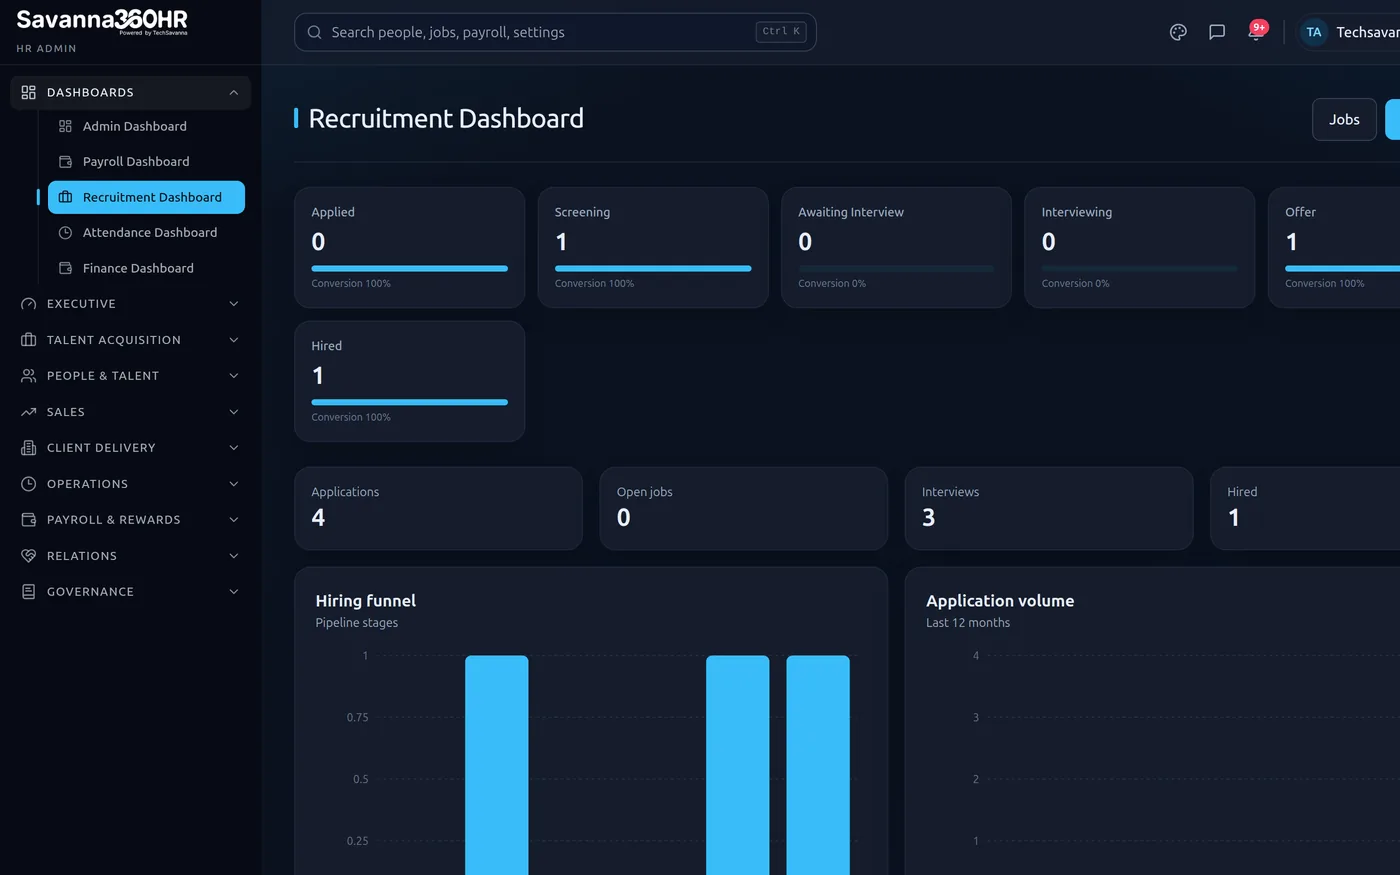Click the Applied conversion progress bar
Screen dimensions: 1400x875
(409, 268)
